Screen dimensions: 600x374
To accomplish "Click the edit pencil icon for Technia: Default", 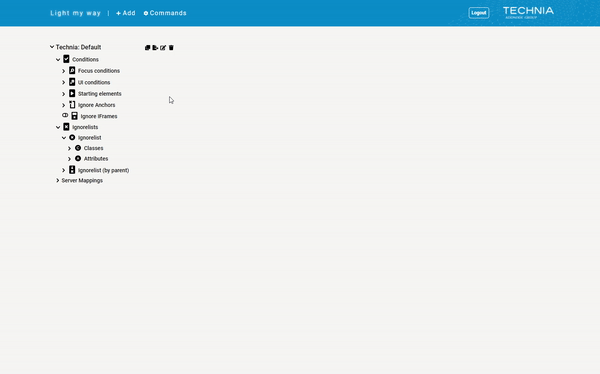I will [x=163, y=47].
